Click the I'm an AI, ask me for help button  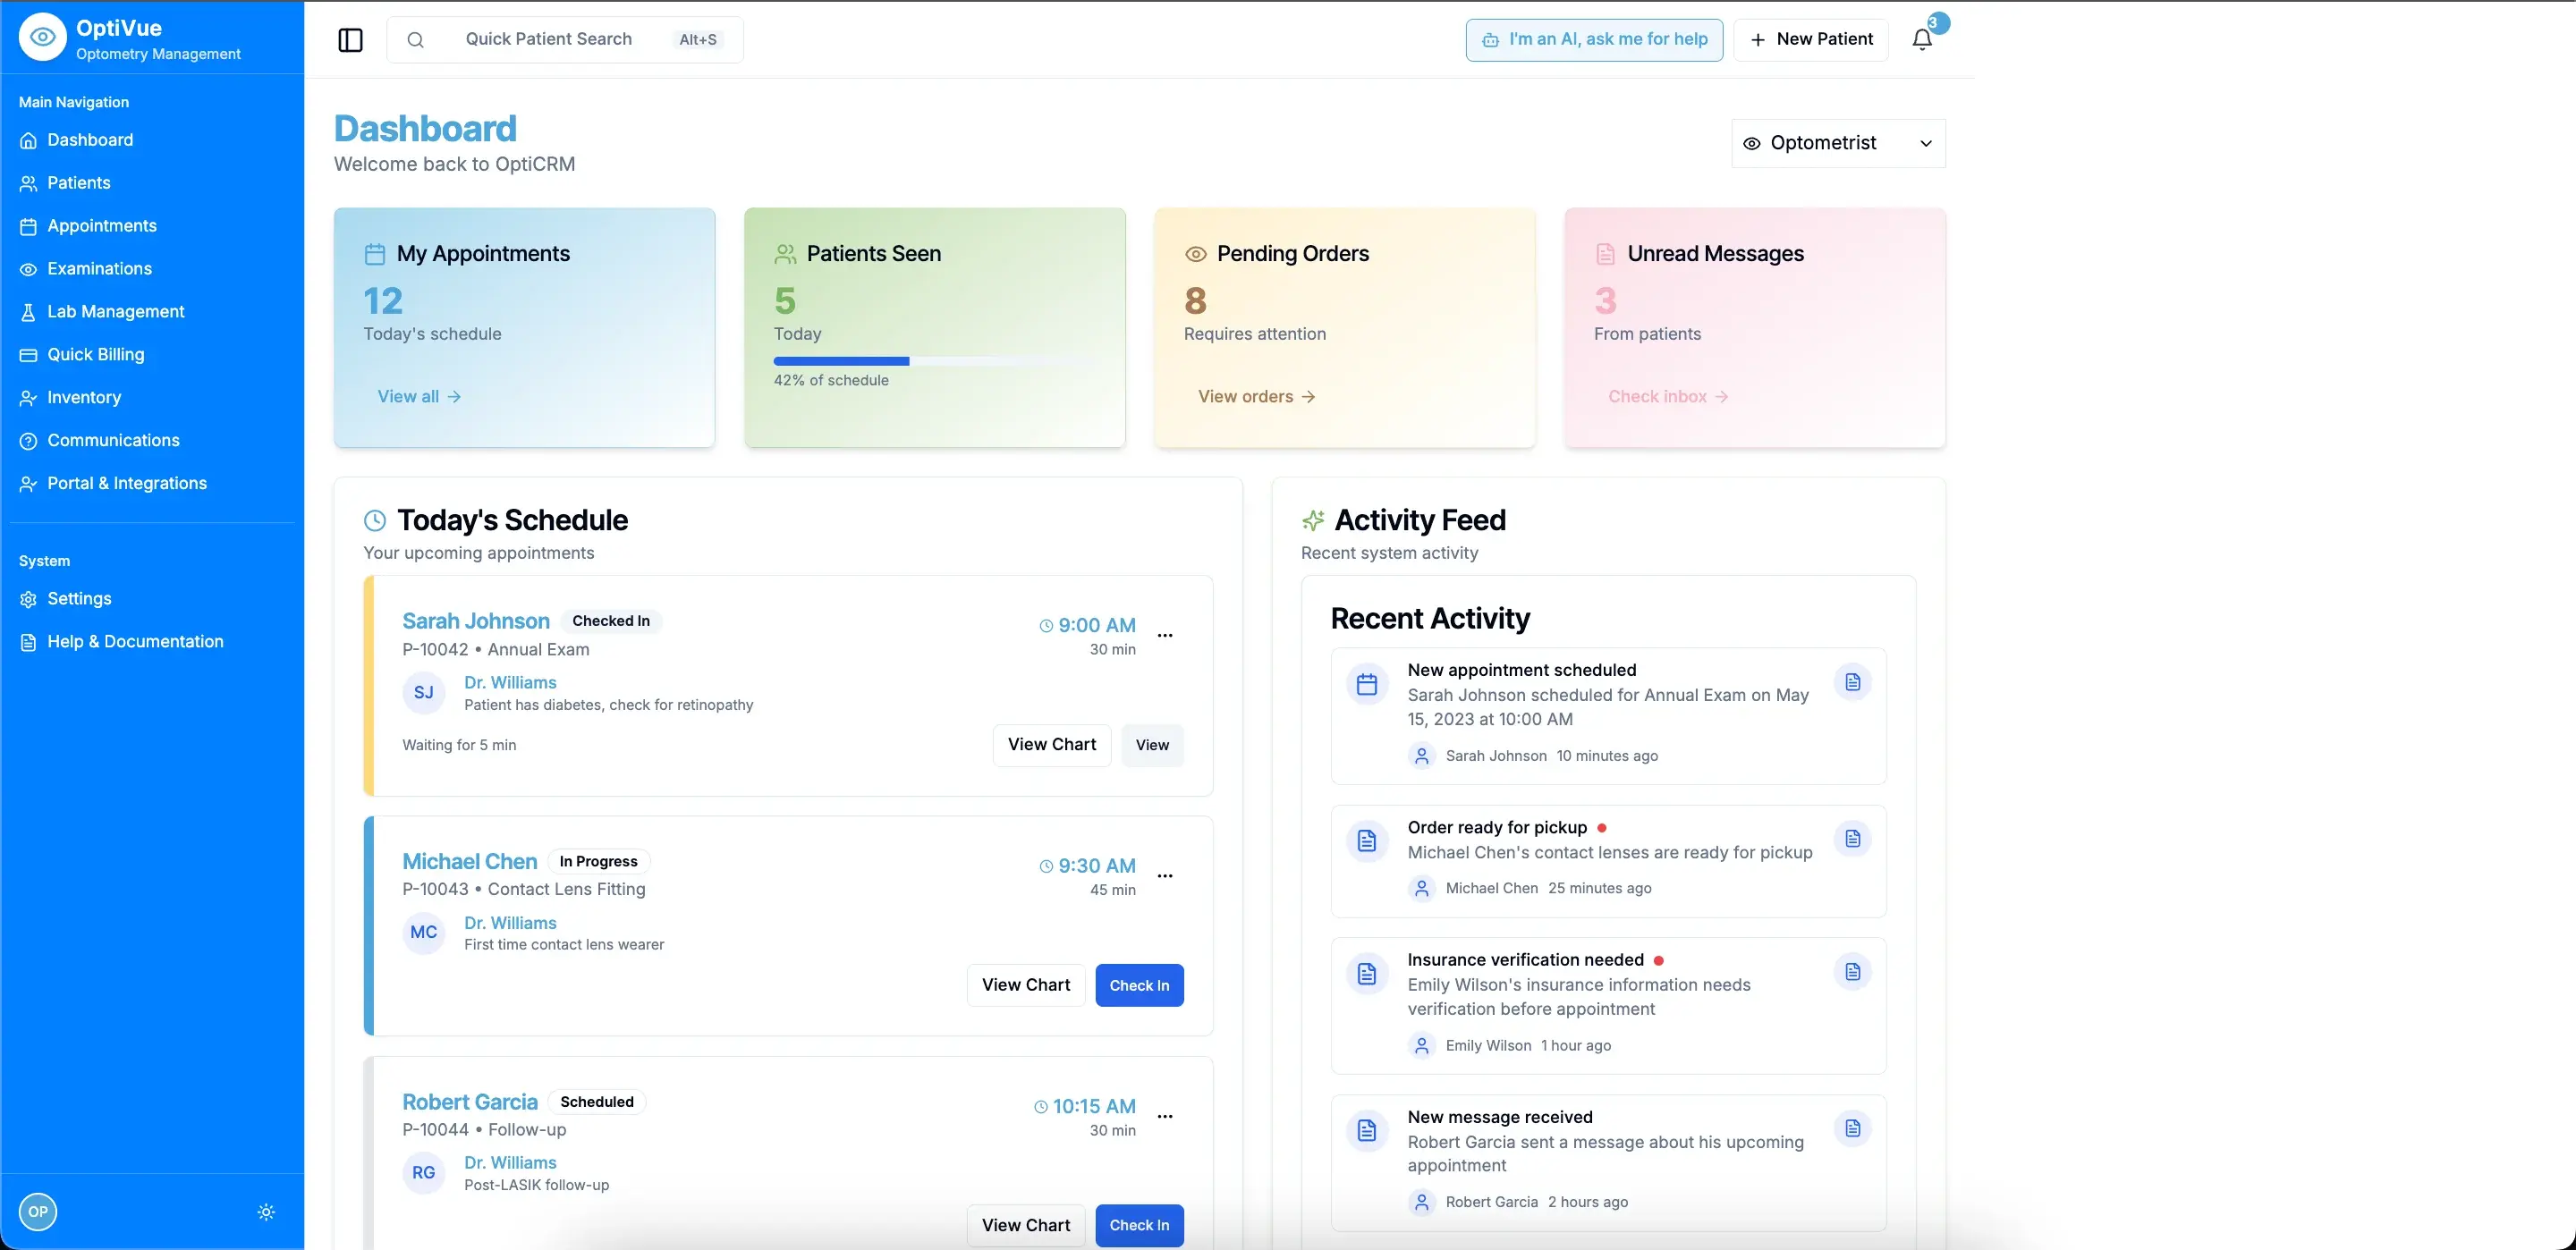(x=1592, y=39)
